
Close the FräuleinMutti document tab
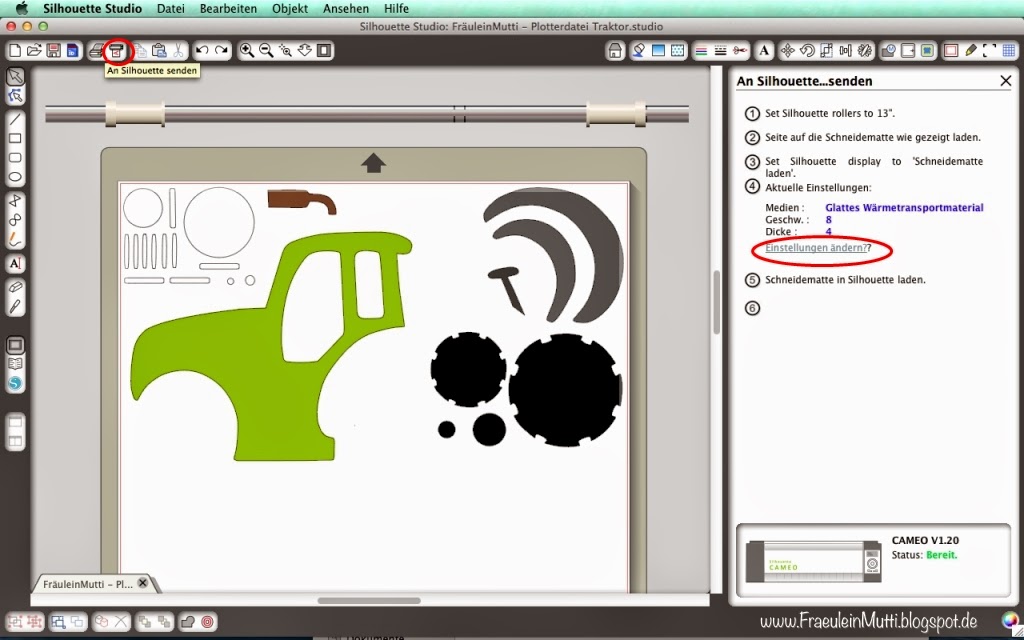coord(143,583)
